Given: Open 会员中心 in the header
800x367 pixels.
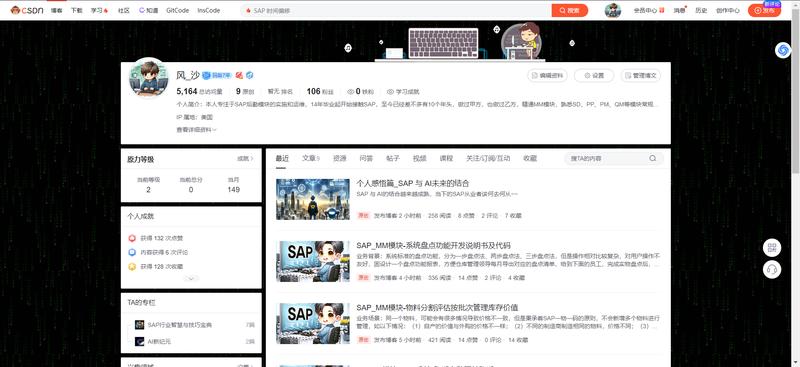Looking at the screenshot, I should coord(648,10).
